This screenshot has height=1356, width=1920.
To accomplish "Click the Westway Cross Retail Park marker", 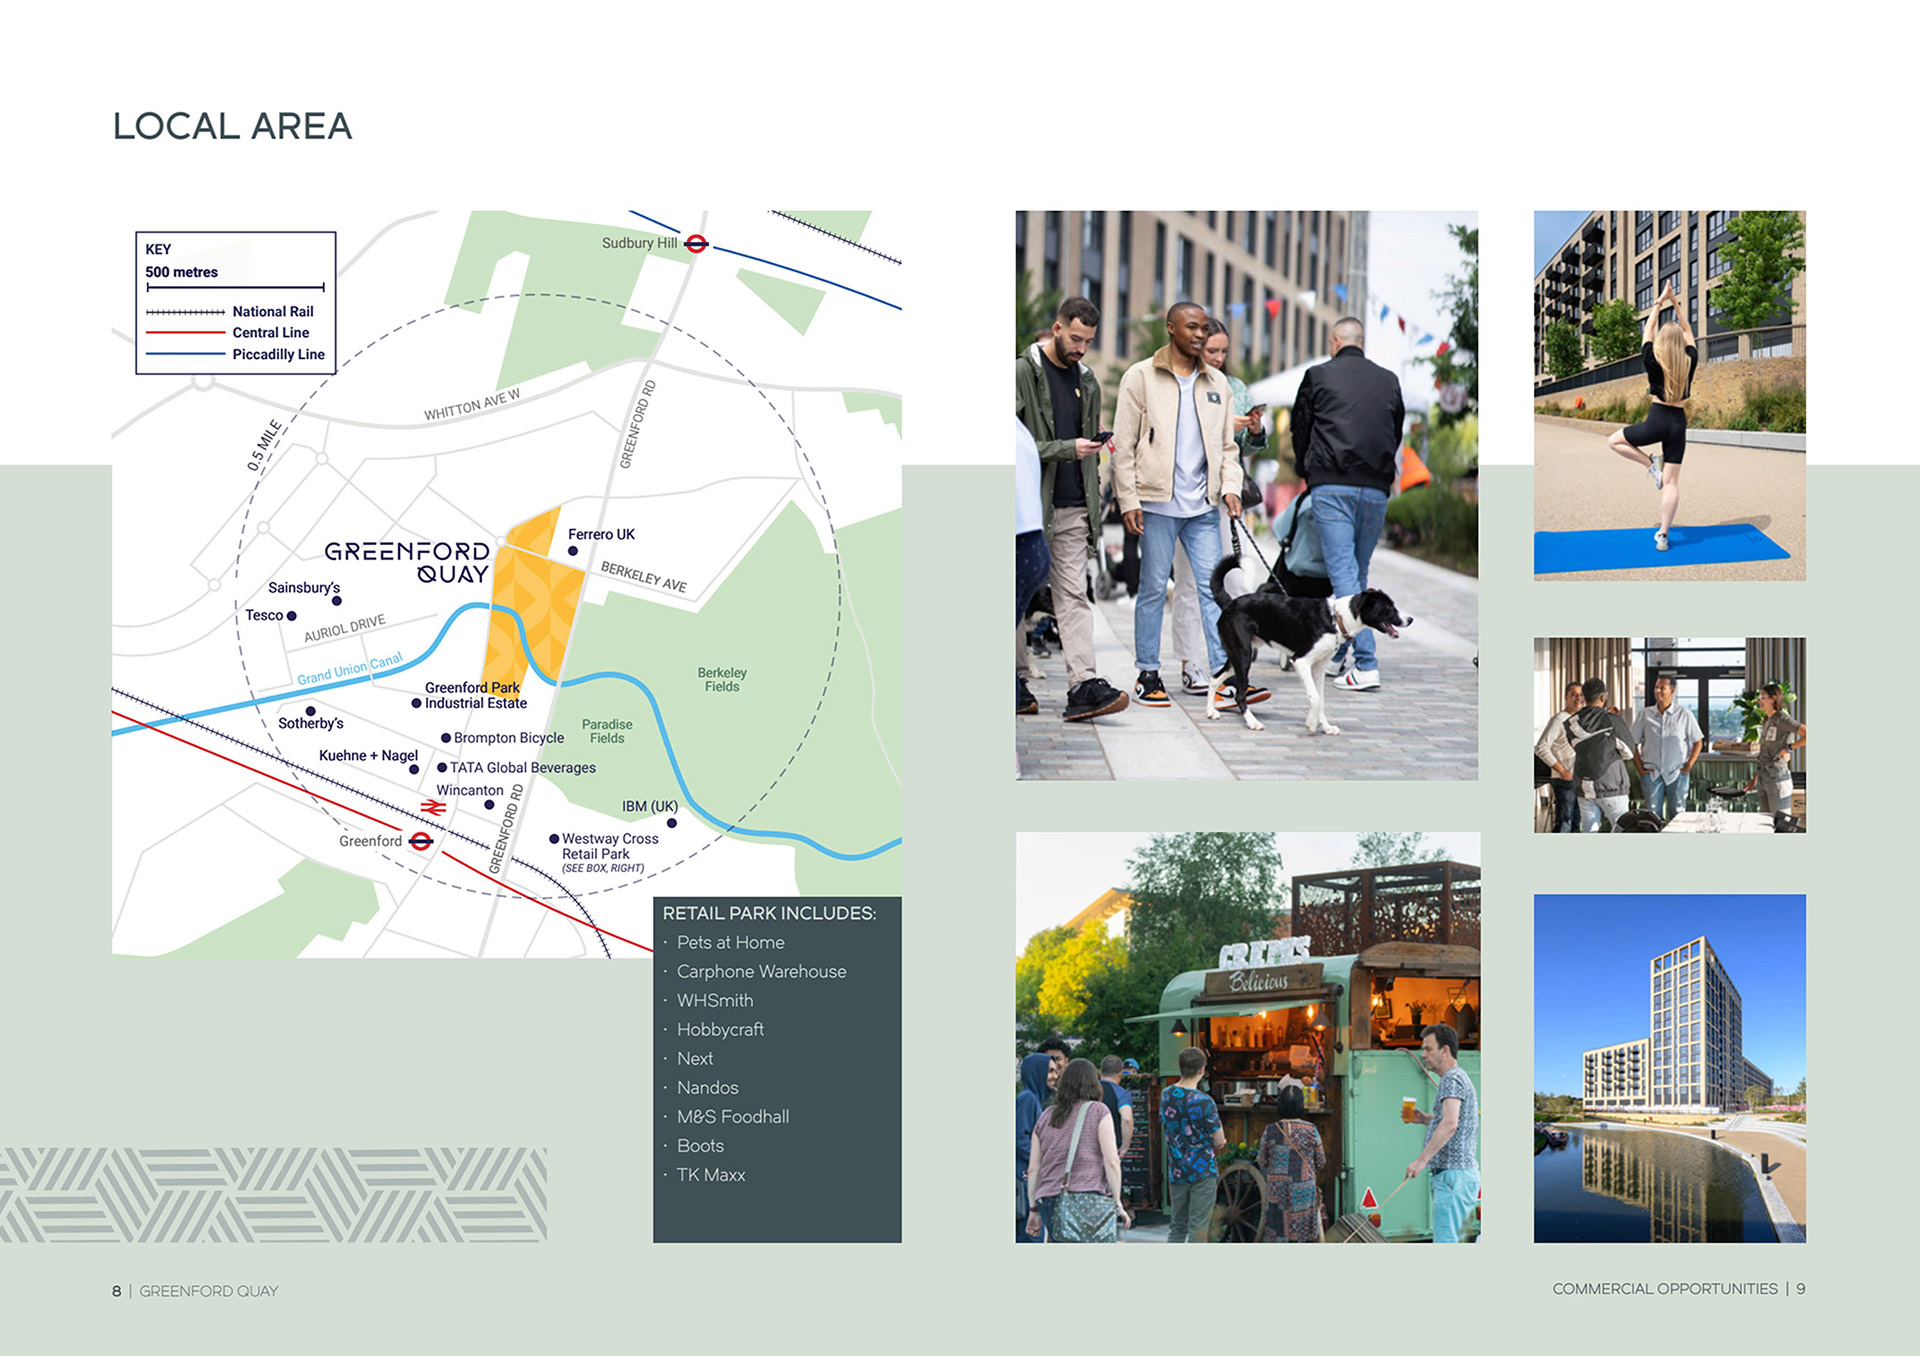I will pos(554,839).
